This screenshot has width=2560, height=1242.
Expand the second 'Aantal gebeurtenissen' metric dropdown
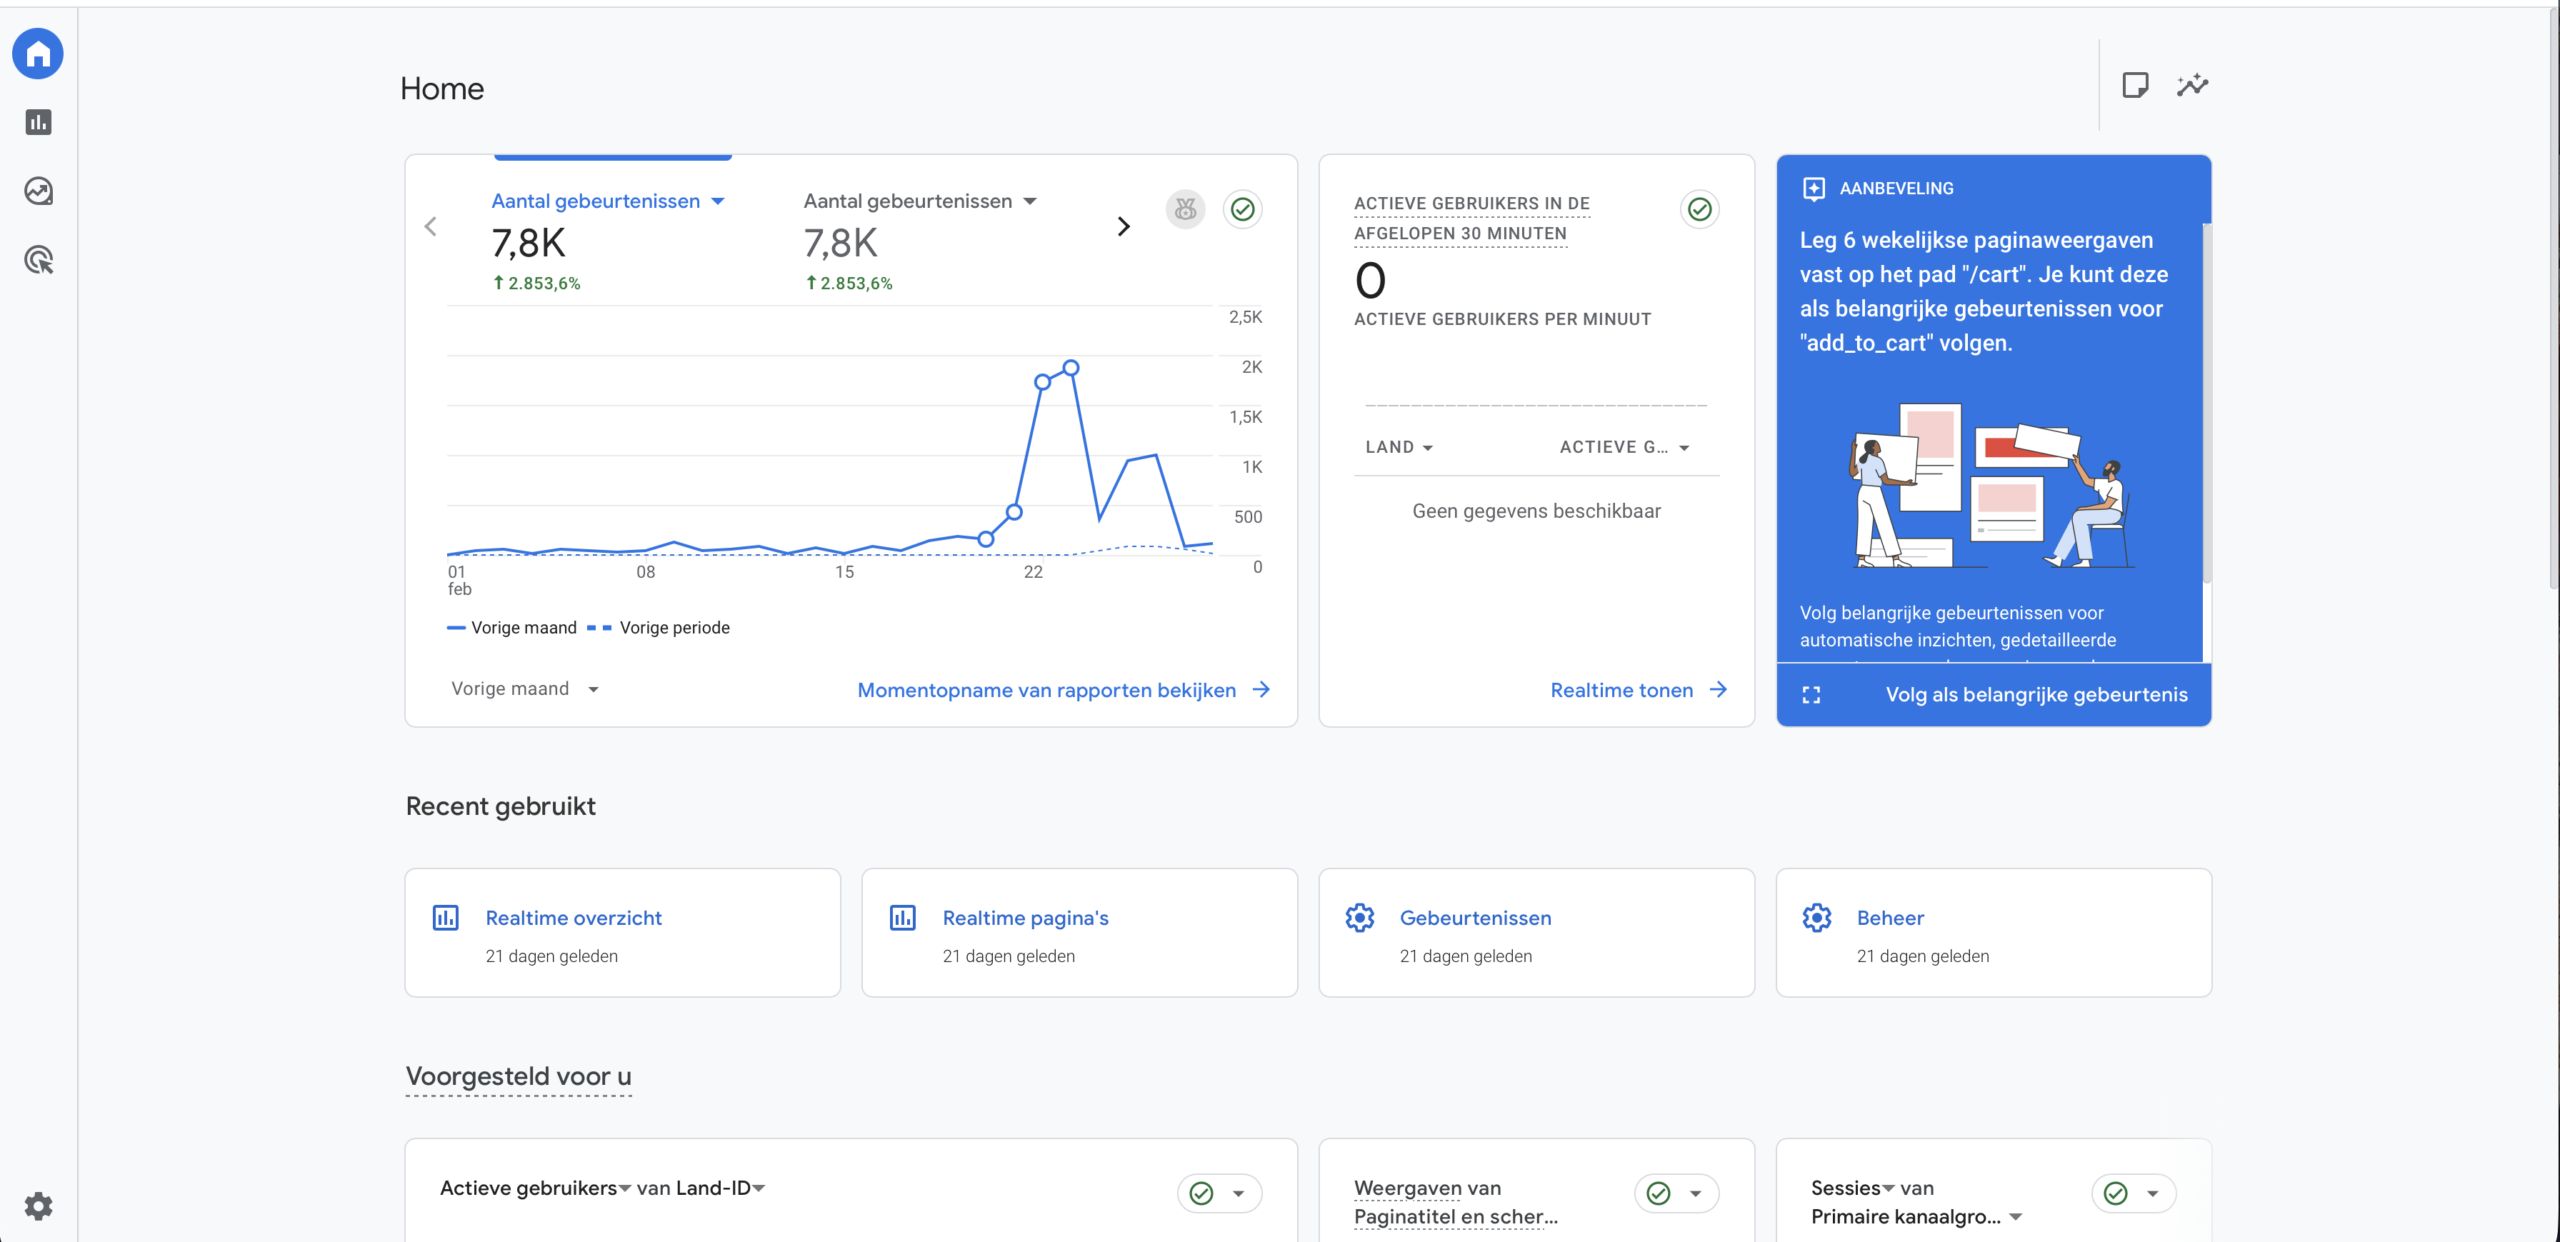pos(1030,201)
